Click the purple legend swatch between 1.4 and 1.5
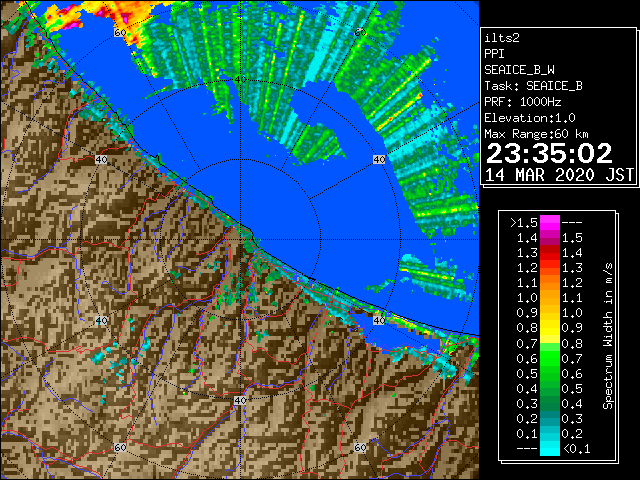This screenshot has width=640, height=480. tap(550, 238)
